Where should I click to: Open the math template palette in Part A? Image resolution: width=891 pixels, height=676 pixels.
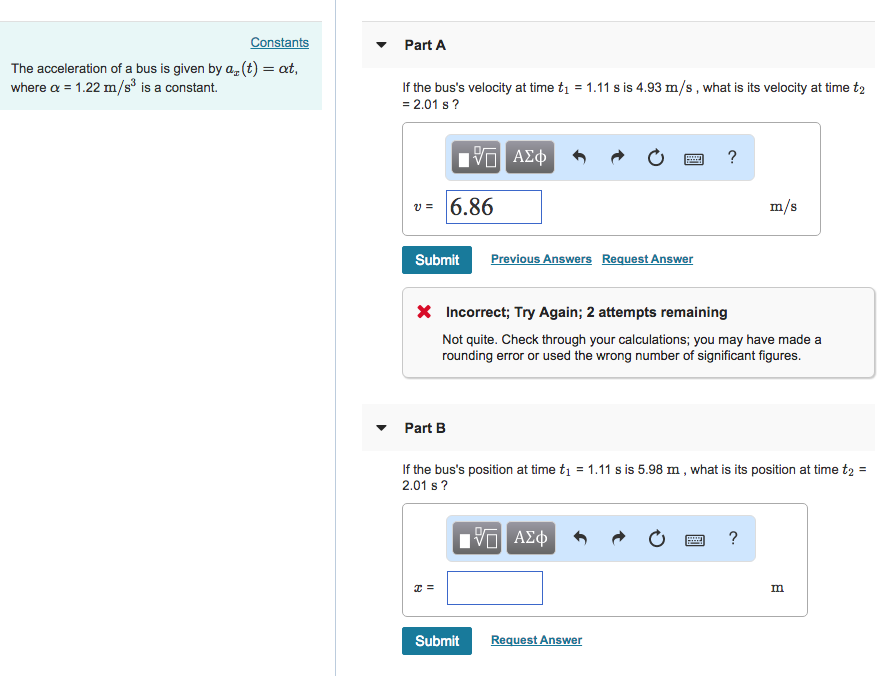point(475,157)
